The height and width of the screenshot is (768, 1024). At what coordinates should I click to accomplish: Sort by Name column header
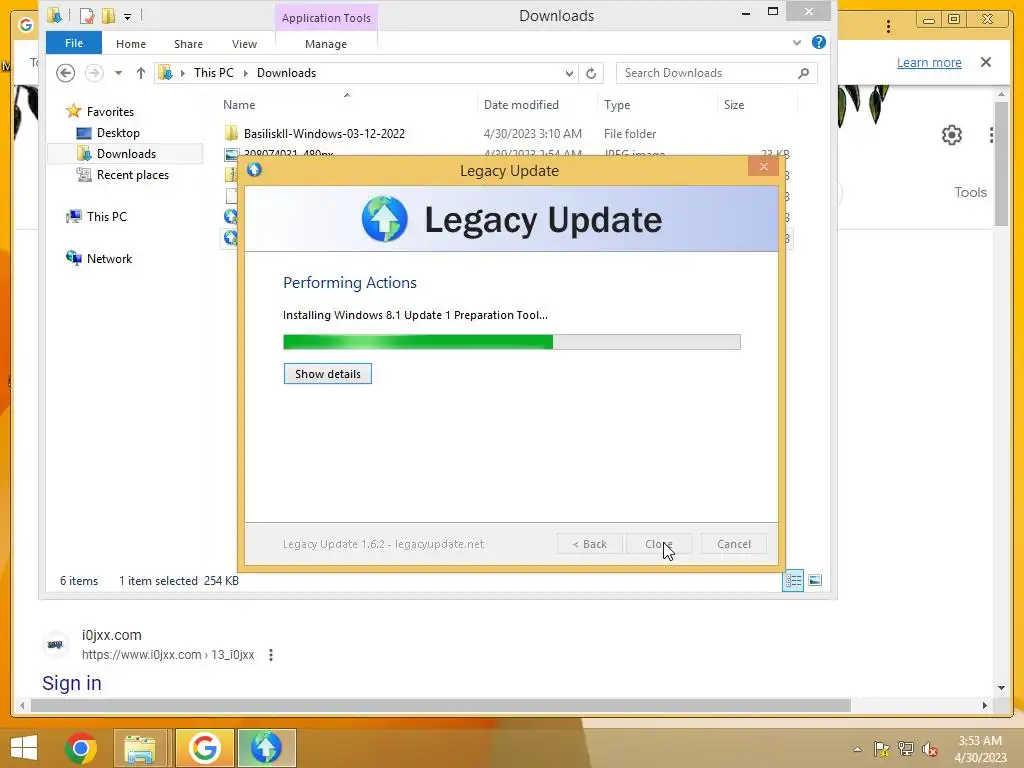(x=239, y=104)
